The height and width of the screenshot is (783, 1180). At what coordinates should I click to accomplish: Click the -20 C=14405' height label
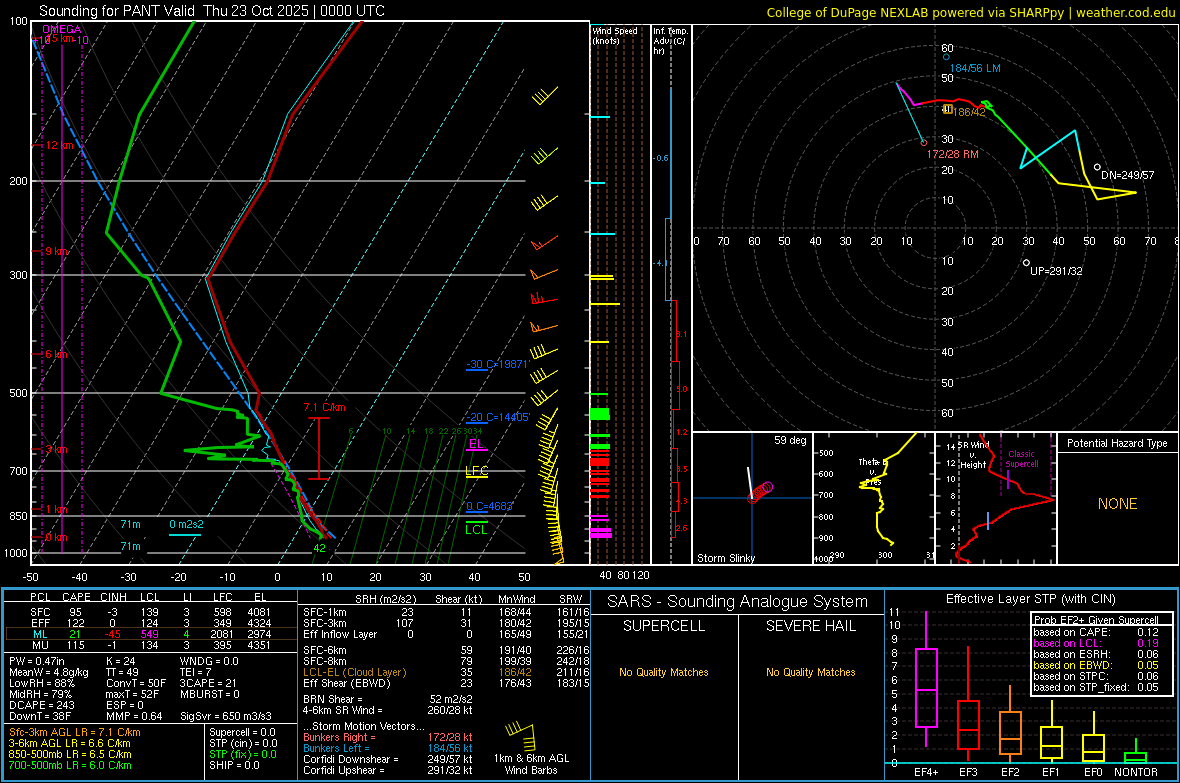497,417
